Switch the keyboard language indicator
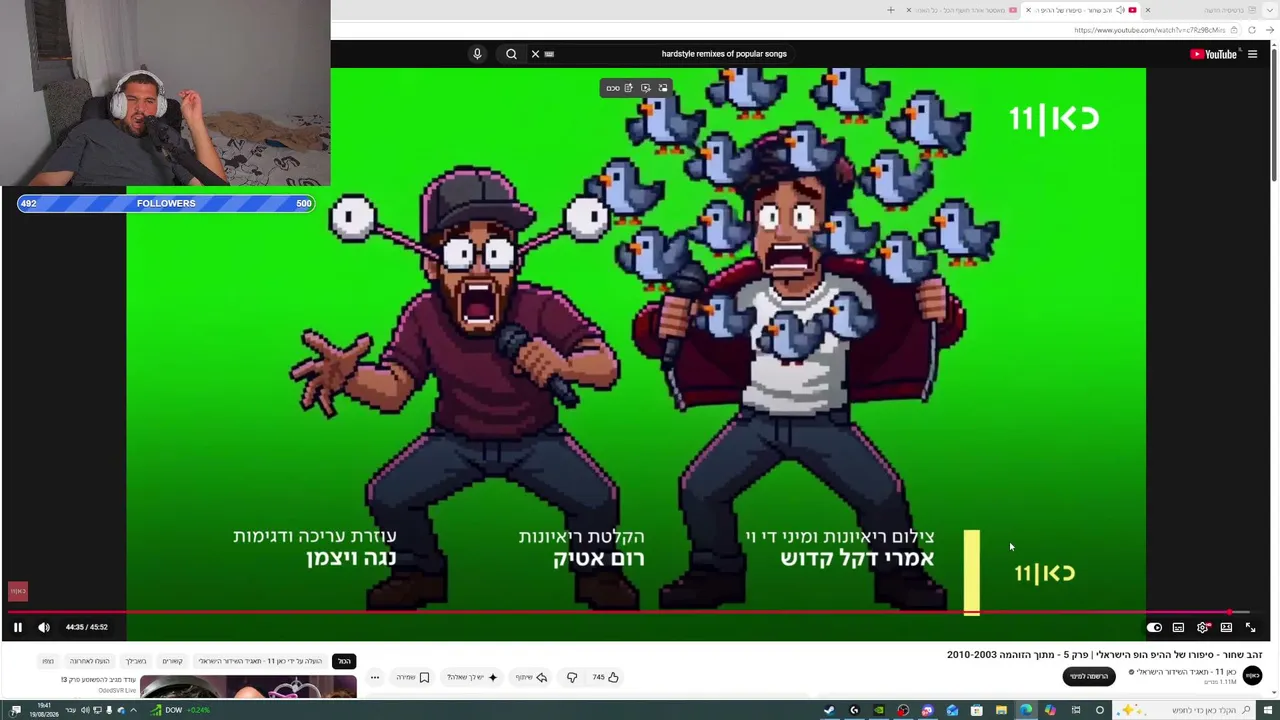This screenshot has height=720, width=1280. pos(70,710)
